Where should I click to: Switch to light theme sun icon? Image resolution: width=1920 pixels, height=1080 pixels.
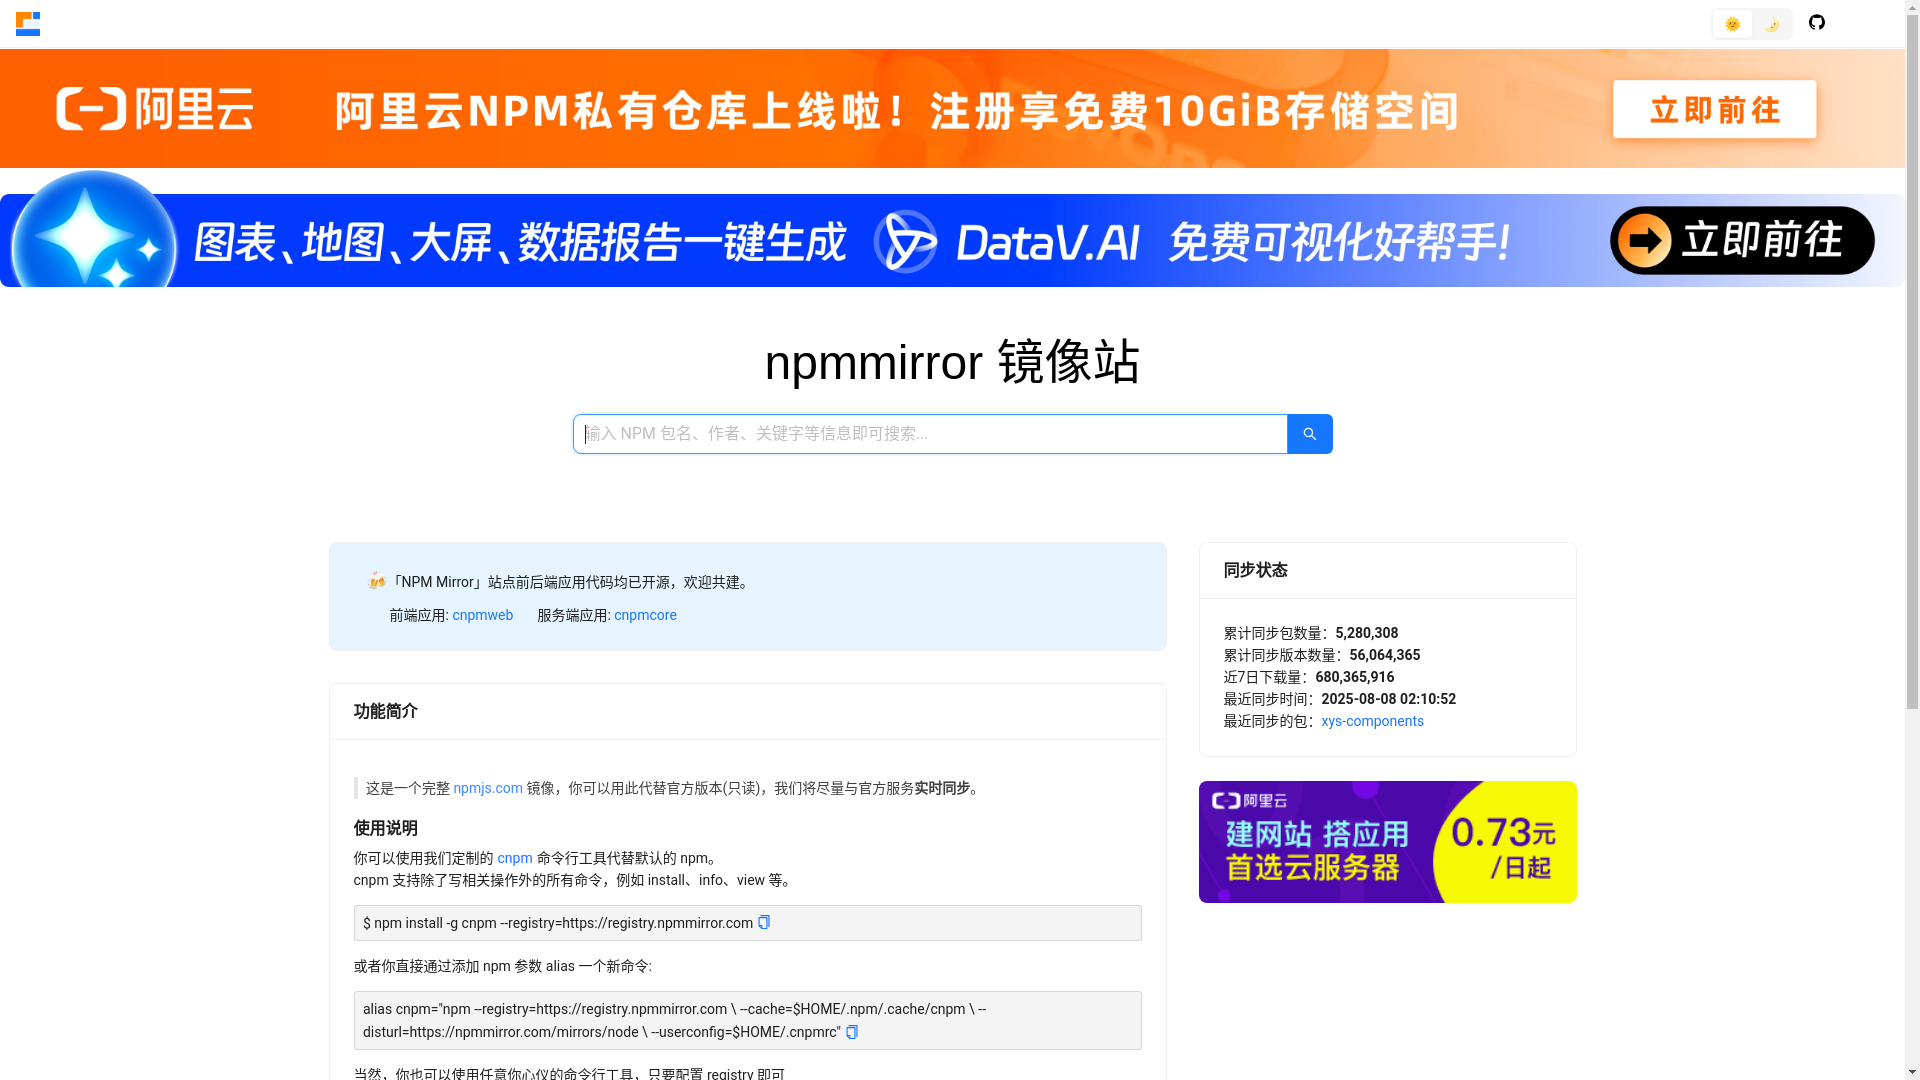pyautogui.click(x=1732, y=24)
